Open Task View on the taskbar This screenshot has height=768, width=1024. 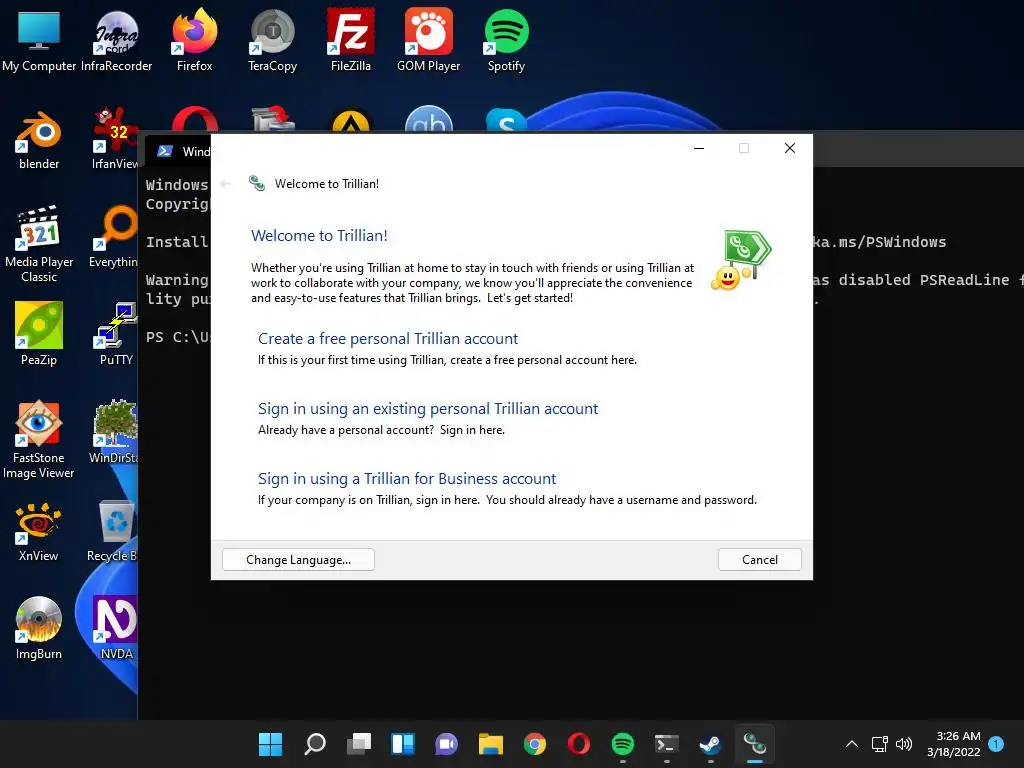pos(359,744)
